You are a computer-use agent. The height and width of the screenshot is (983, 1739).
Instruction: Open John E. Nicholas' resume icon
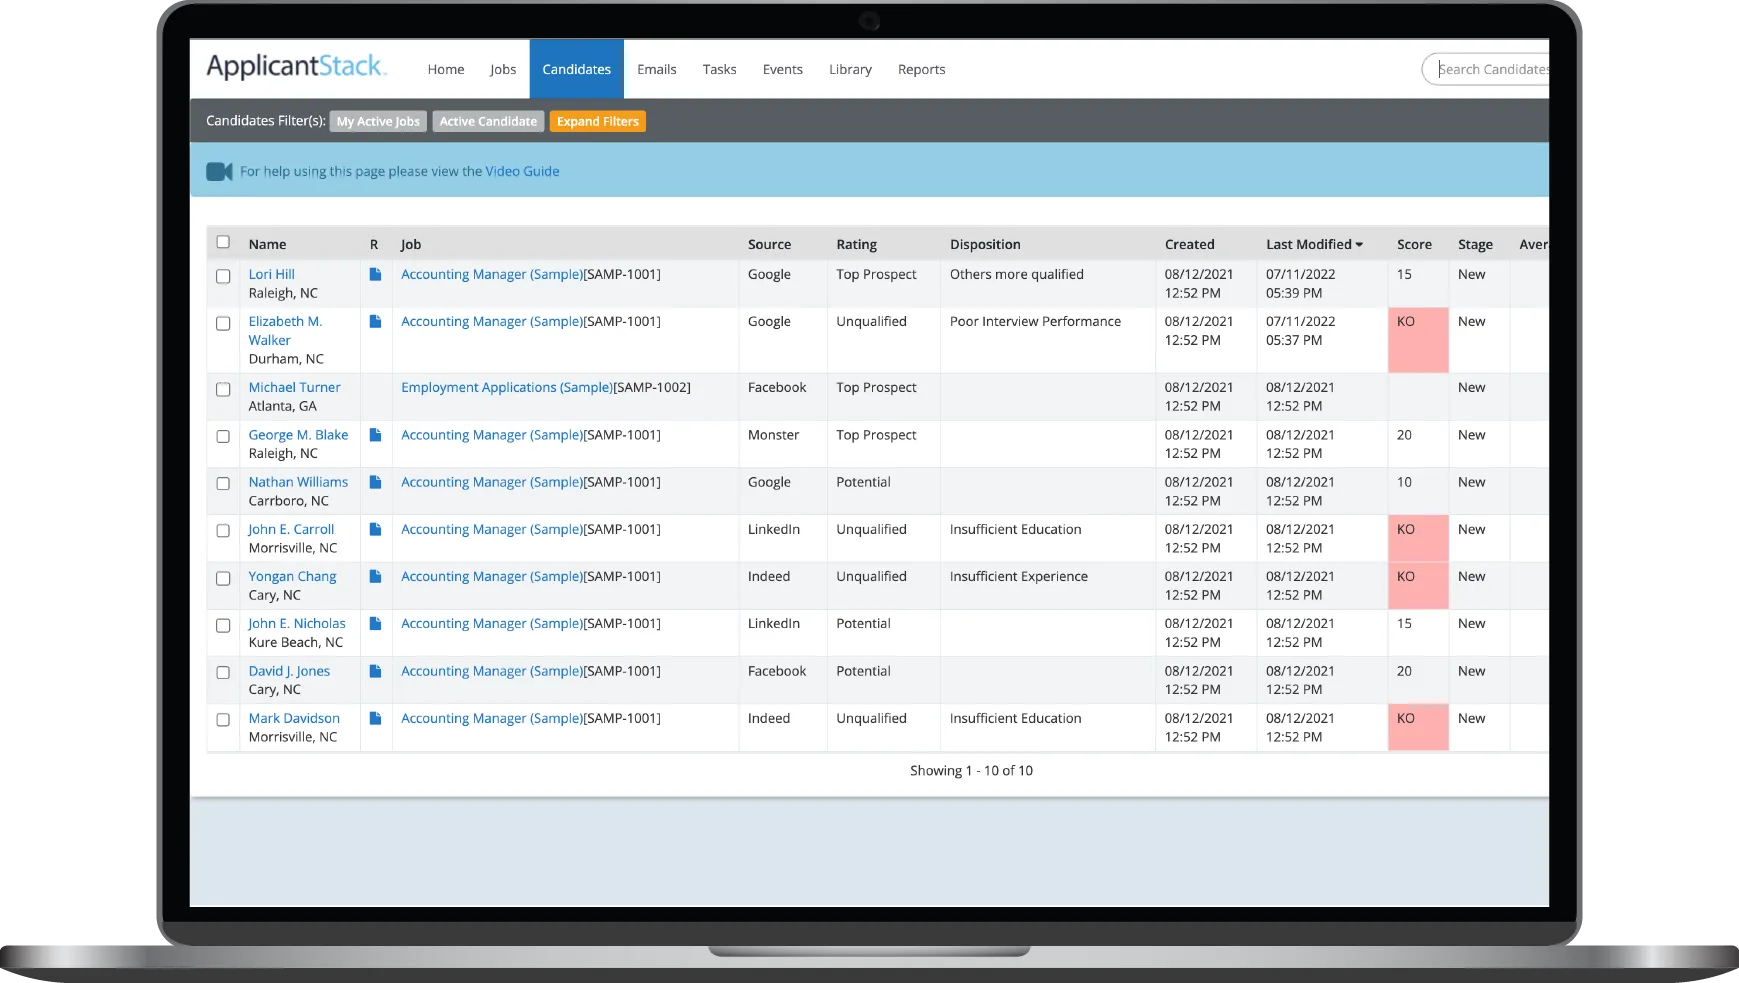[x=375, y=623]
